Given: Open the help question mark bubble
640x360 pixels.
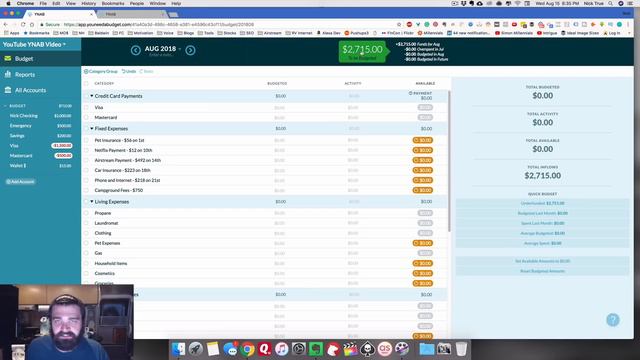Looking at the screenshot, I should (613, 320).
